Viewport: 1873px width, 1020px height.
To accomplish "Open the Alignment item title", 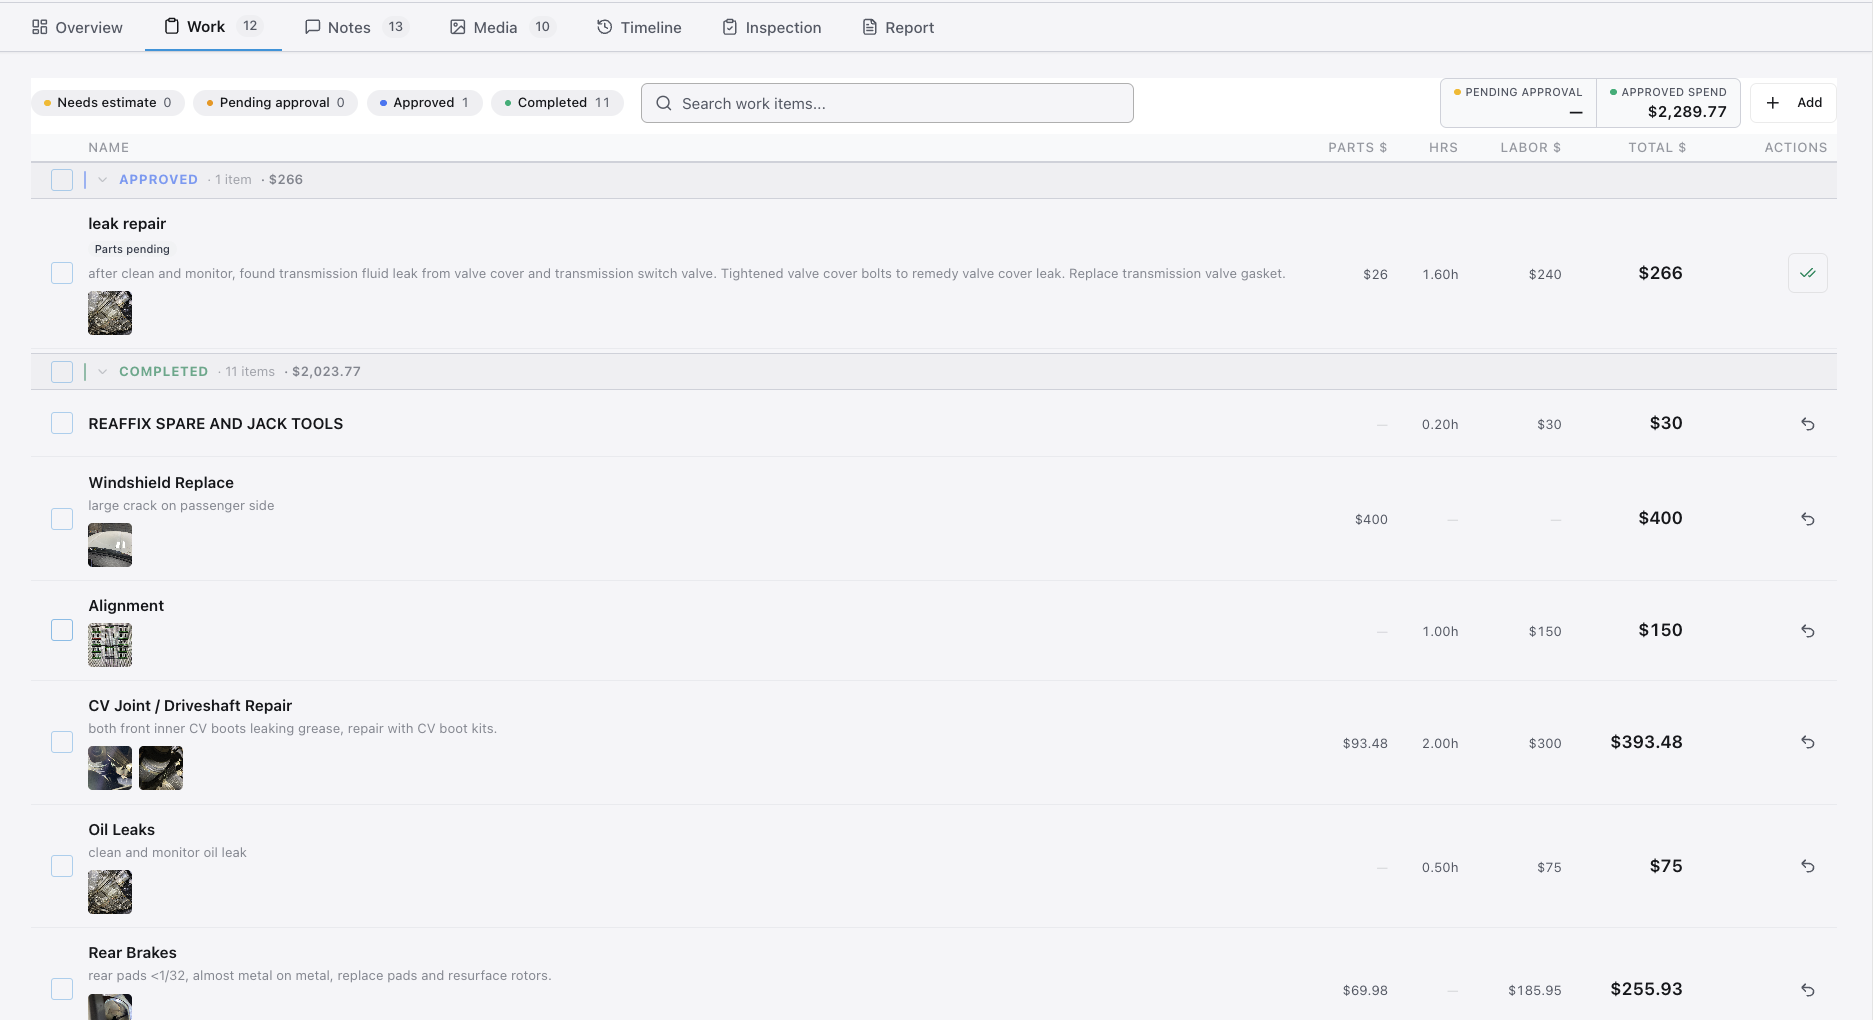I will pyautogui.click(x=126, y=606).
